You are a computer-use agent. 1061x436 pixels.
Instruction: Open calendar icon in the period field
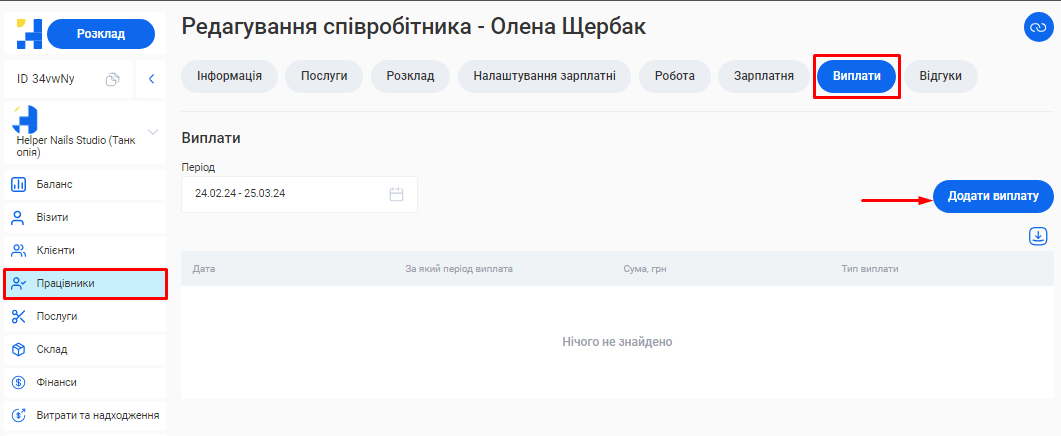396,194
